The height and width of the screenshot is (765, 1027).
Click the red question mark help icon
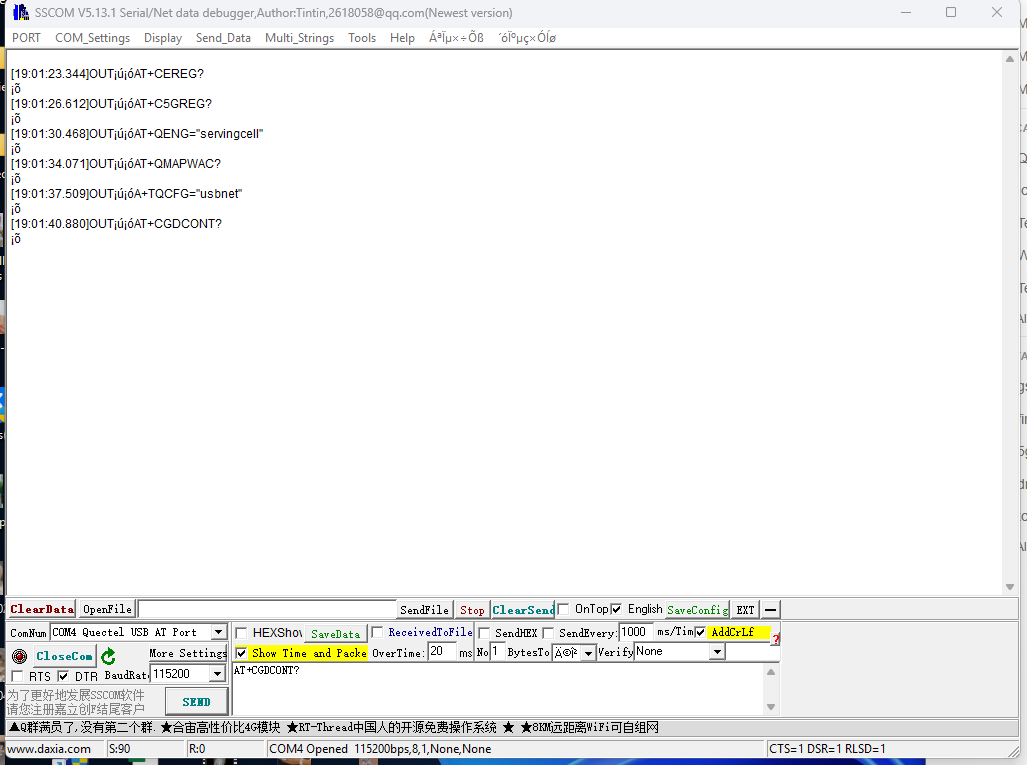point(775,638)
